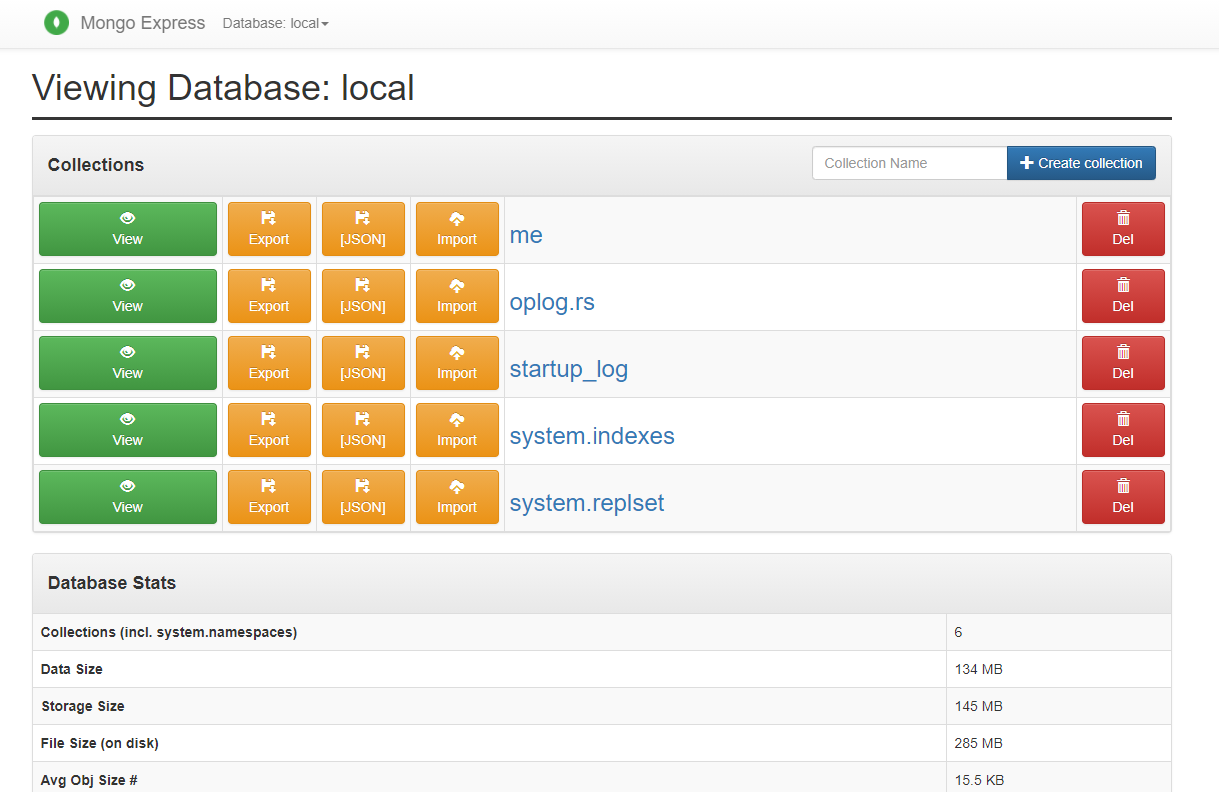View the startup_log collection

pyautogui.click(x=128, y=363)
